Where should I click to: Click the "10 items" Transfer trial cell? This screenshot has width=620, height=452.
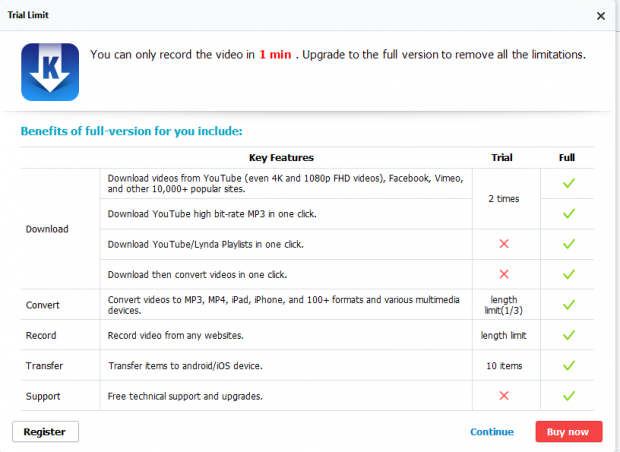tap(503, 365)
